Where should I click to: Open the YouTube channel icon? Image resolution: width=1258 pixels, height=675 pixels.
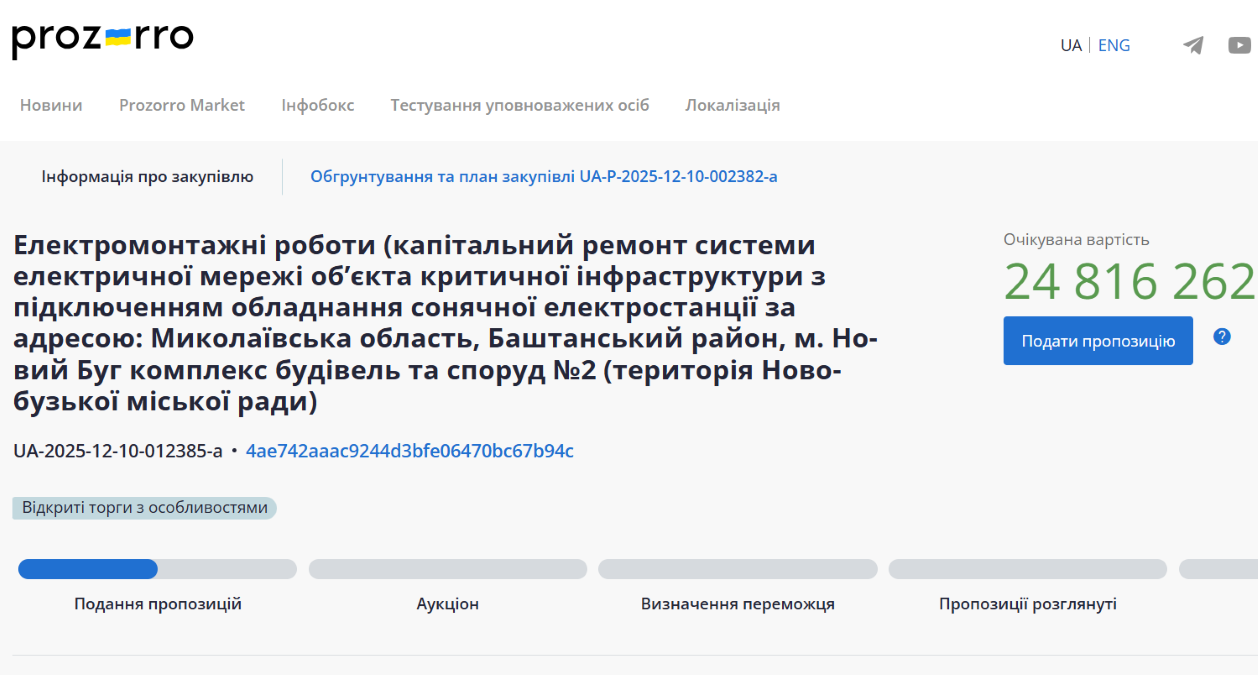pyautogui.click(x=1239, y=45)
